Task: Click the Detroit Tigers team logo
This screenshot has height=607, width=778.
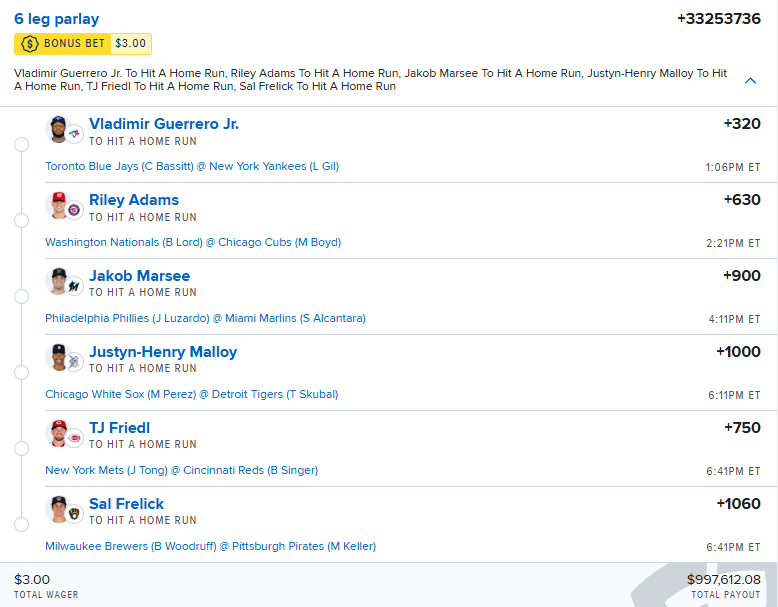Action: 74,362
